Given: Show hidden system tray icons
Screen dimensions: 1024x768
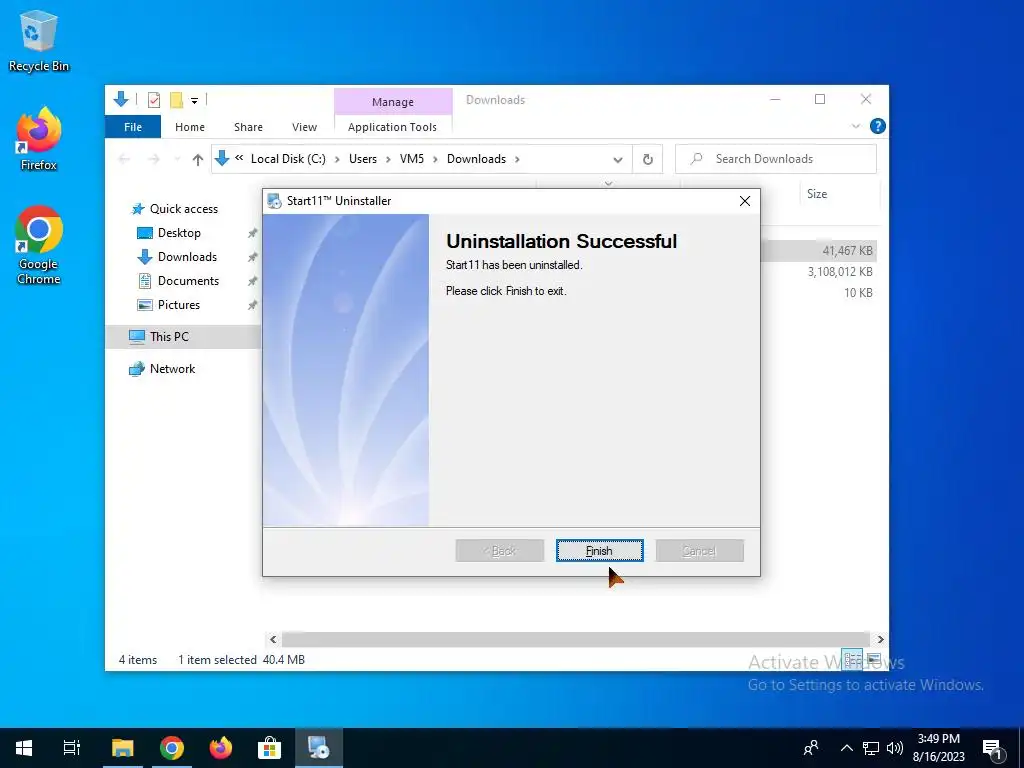Looking at the screenshot, I should click(x=846, y=748).
